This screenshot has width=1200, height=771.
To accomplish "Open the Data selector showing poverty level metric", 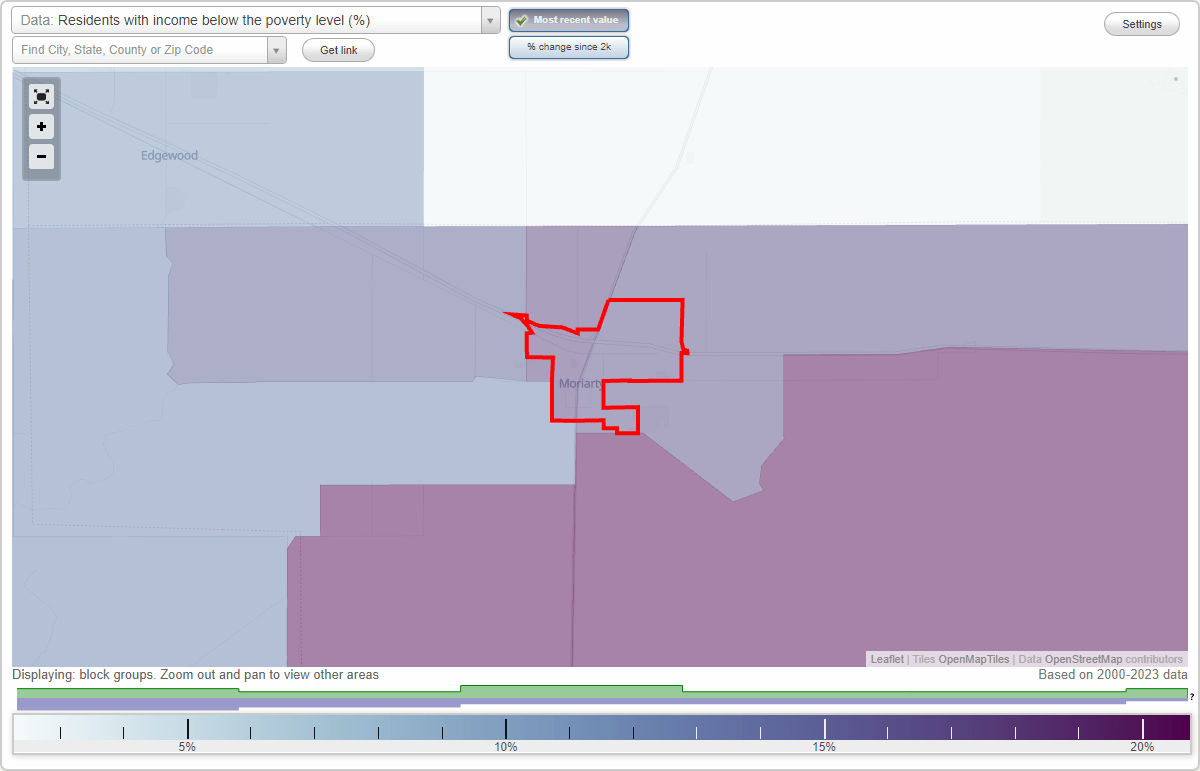I will click(x=250, y=19).
